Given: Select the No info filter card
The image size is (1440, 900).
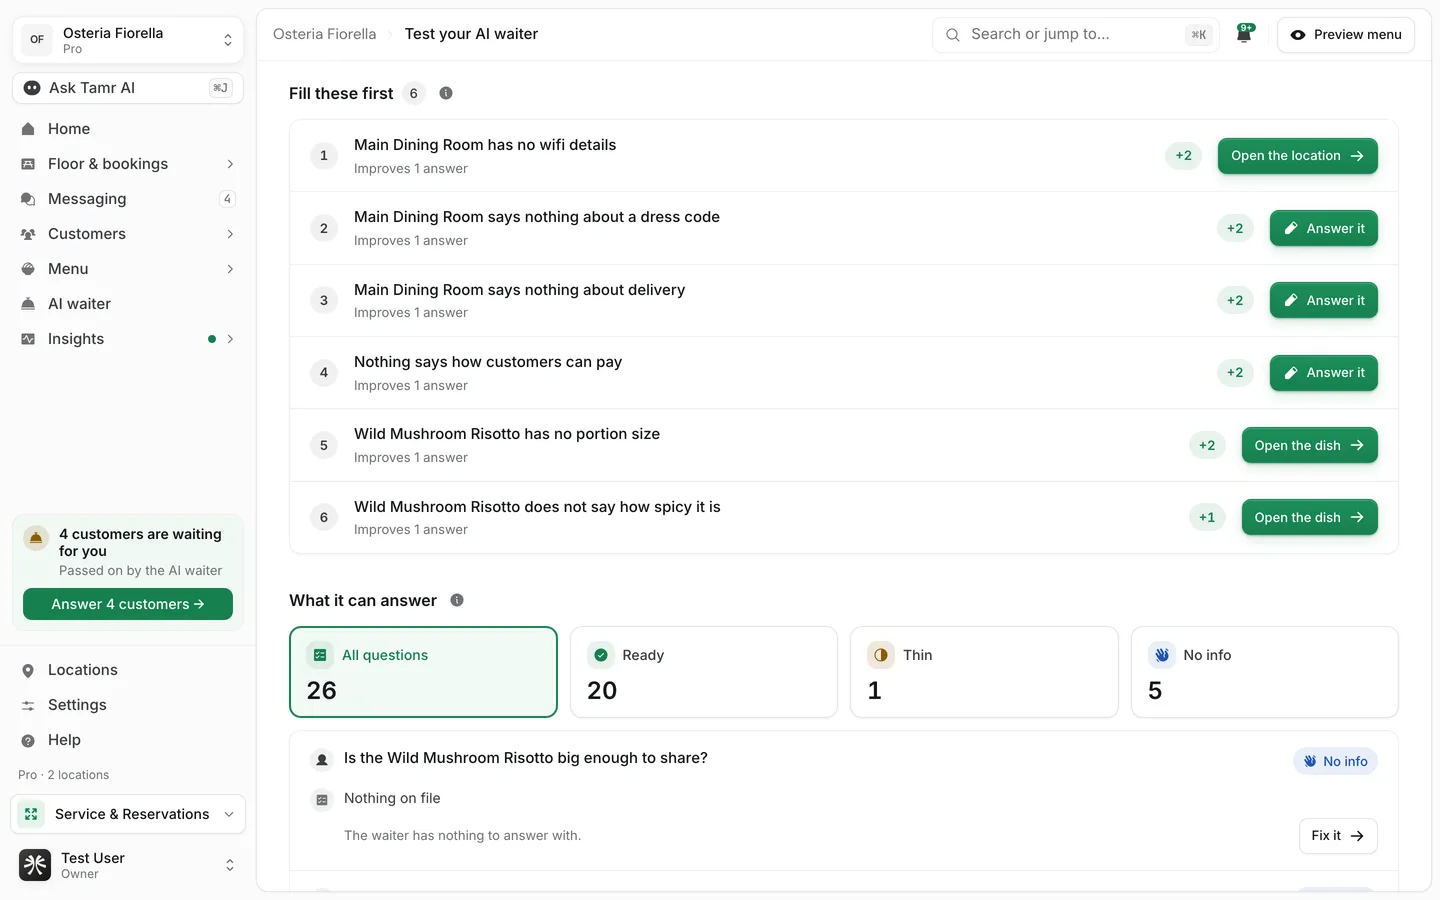Looking at the screenshot, I should click(x=1264, y=672).
